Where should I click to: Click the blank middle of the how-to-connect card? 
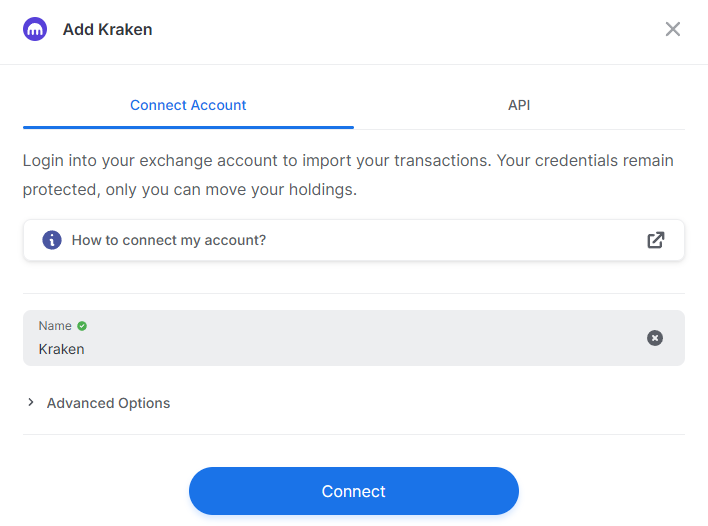pos(452,240)
